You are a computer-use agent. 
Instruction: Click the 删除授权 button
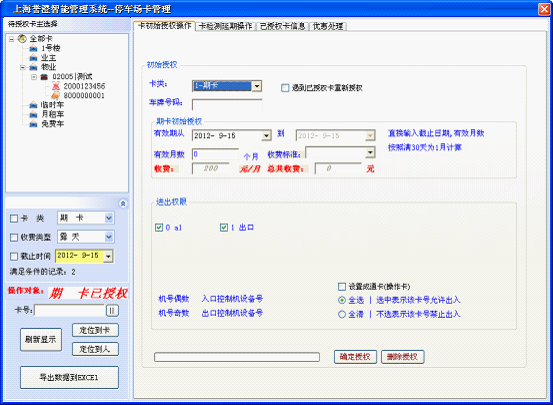coord(402,357)
